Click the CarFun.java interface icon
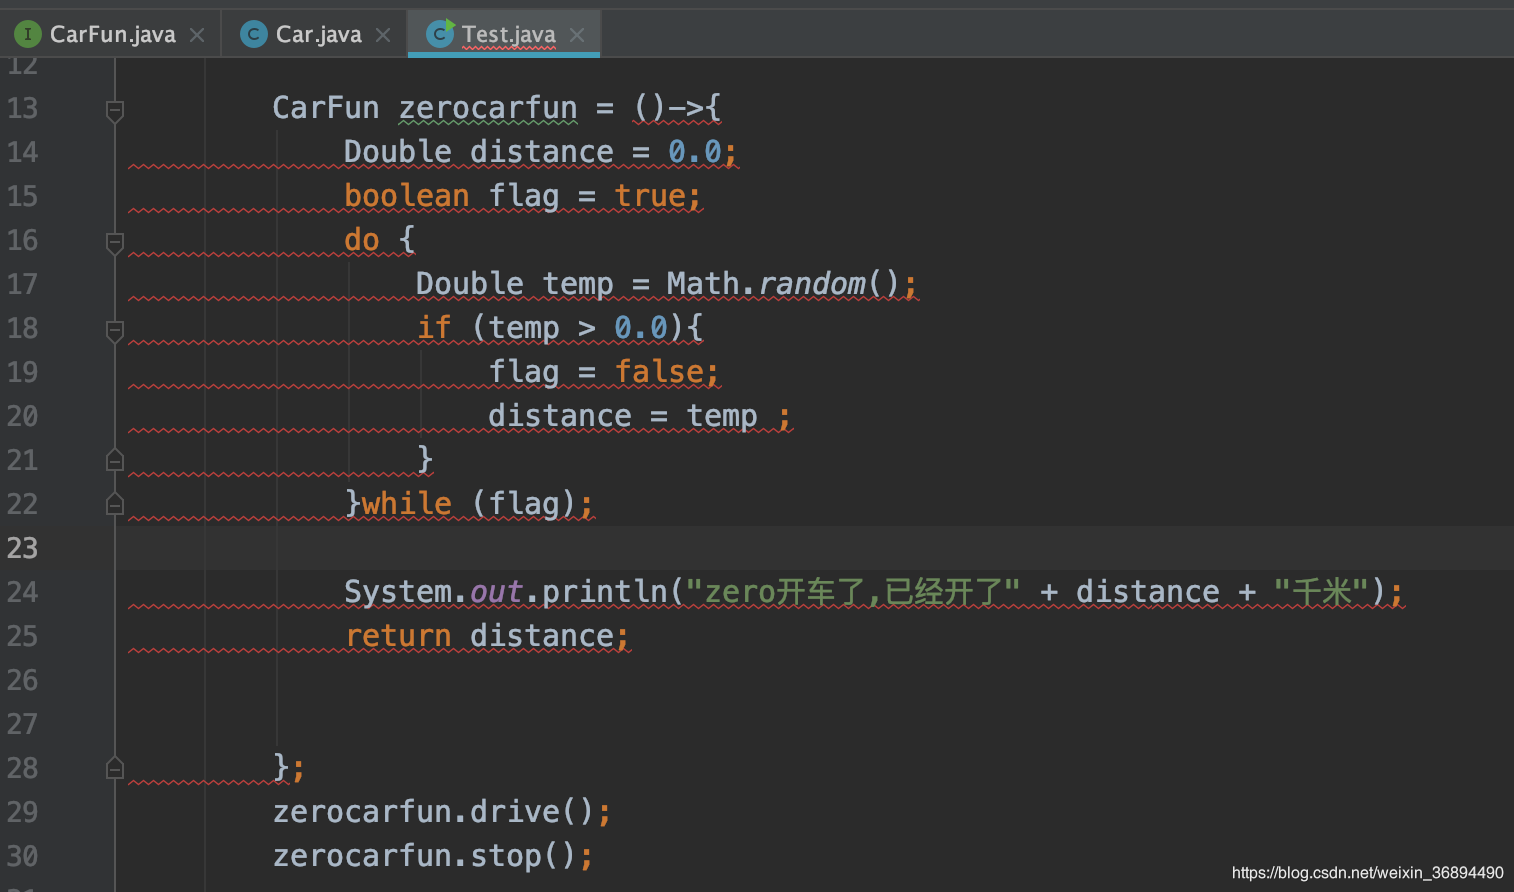 [28, 34]
